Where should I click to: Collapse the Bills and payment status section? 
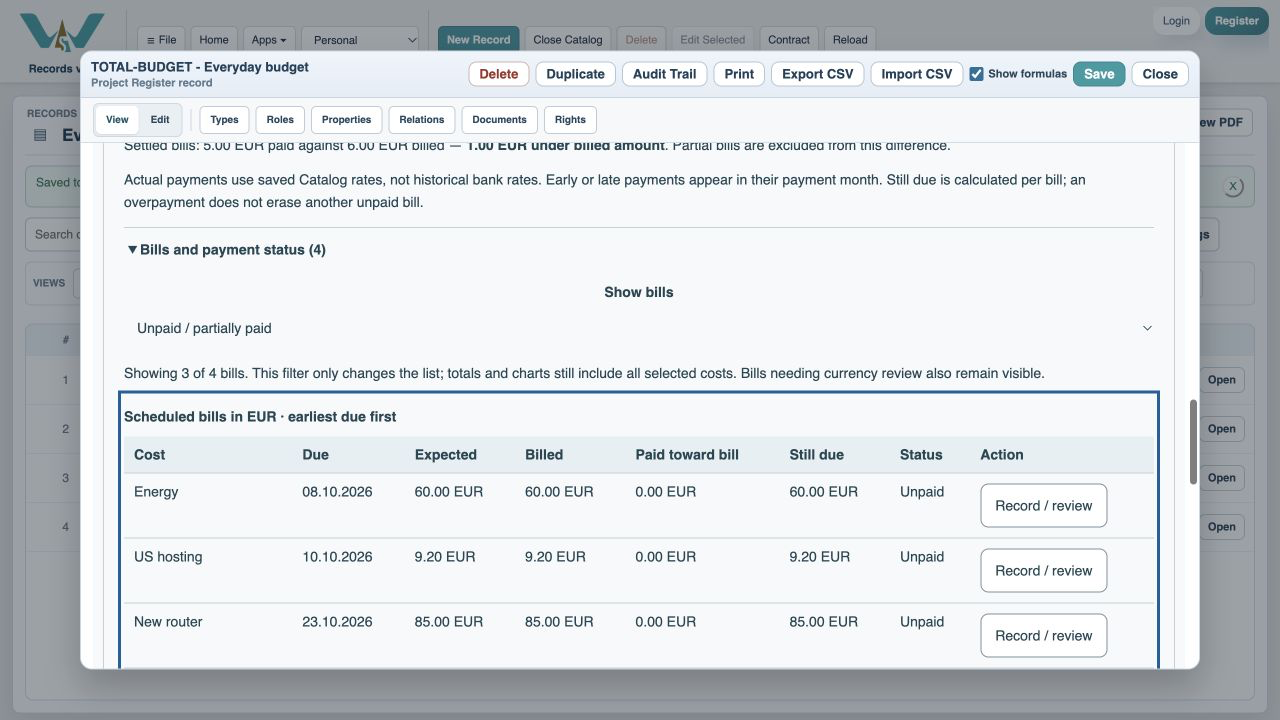coord(226,250)
